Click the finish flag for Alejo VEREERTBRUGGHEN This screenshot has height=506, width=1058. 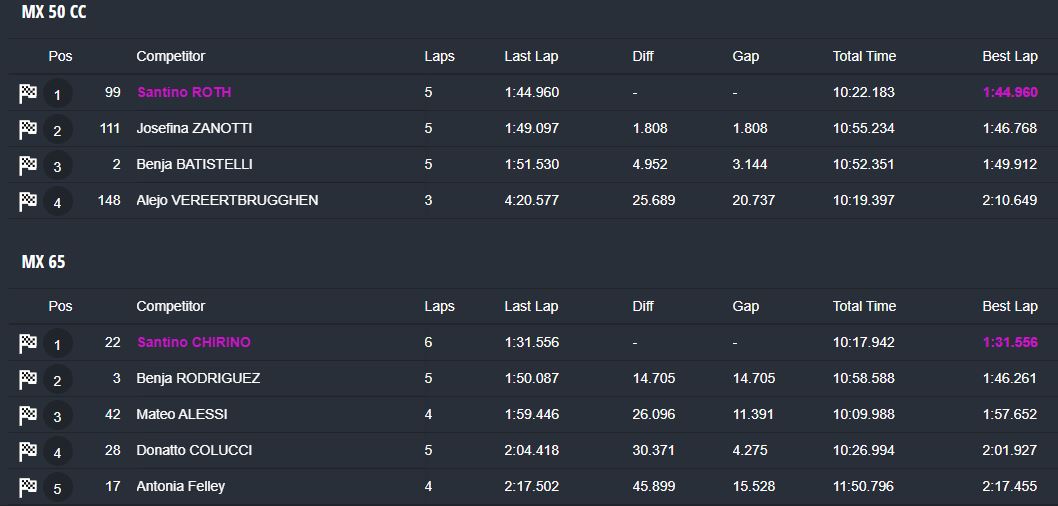28,201
